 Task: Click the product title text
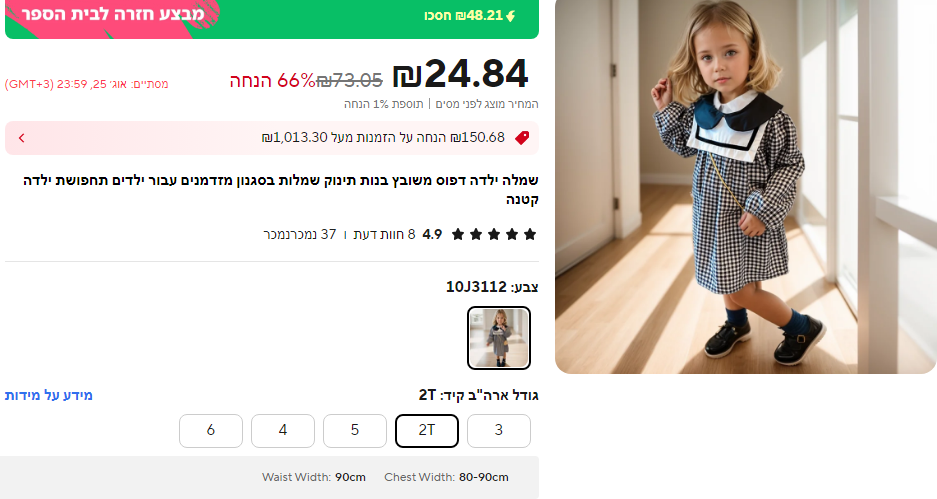coord(281,189)
